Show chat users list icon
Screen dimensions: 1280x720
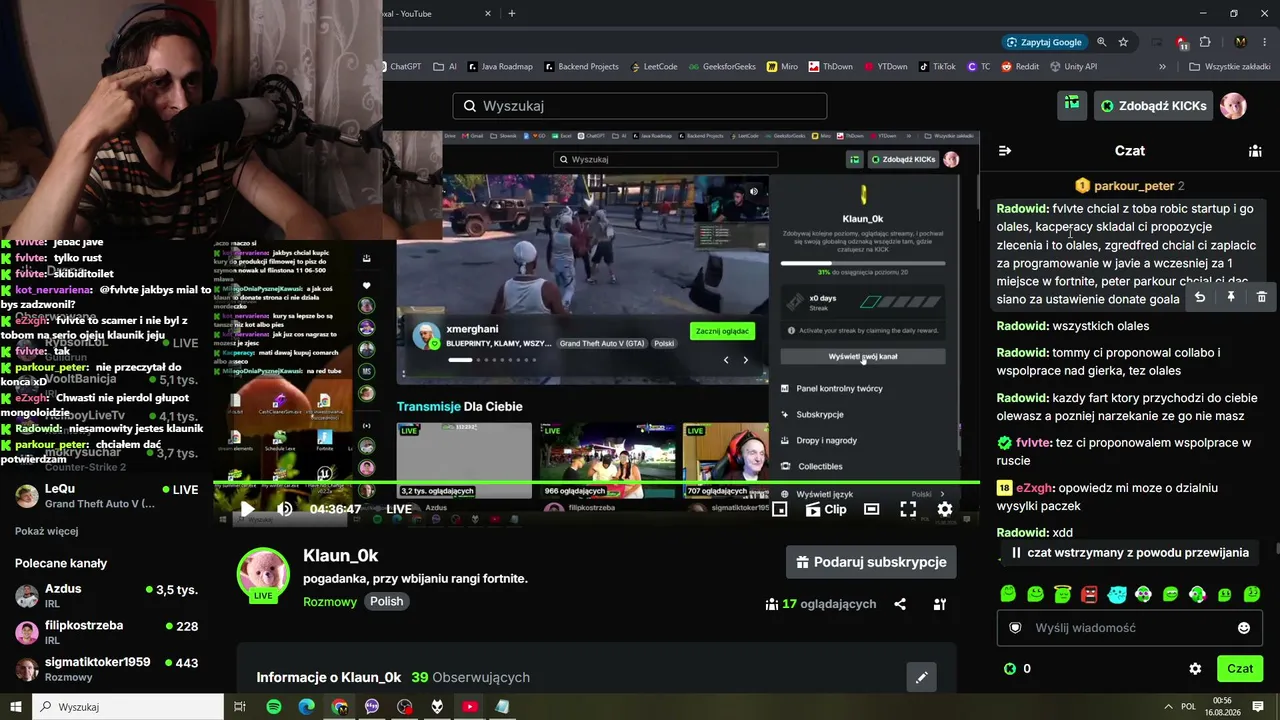(x=1255, y=151)
